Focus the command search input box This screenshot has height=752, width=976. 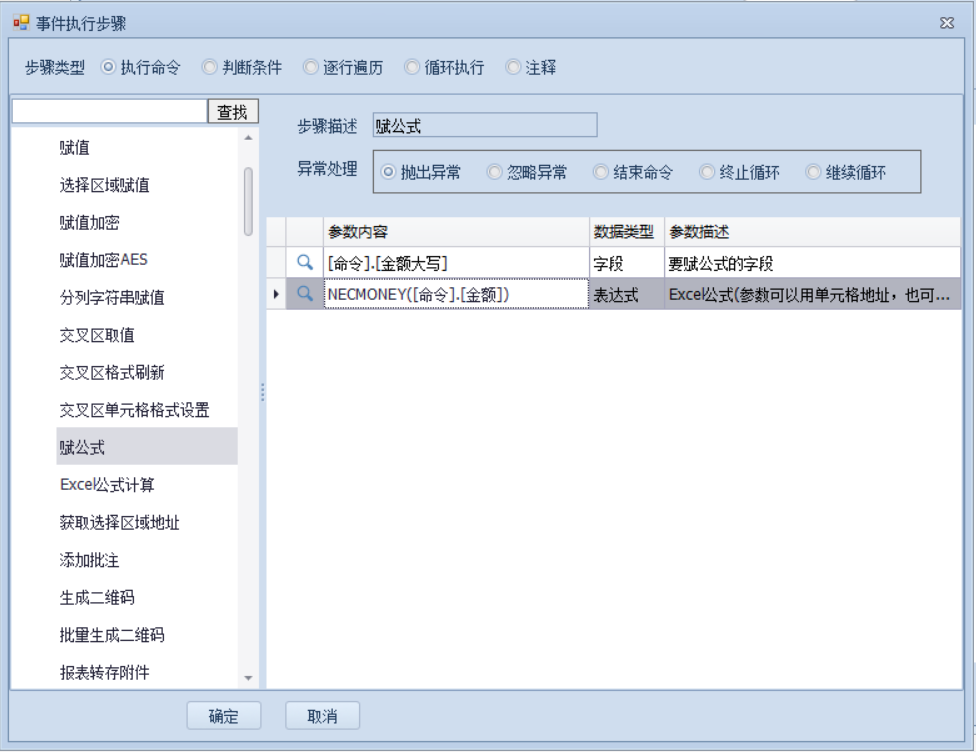109,112
